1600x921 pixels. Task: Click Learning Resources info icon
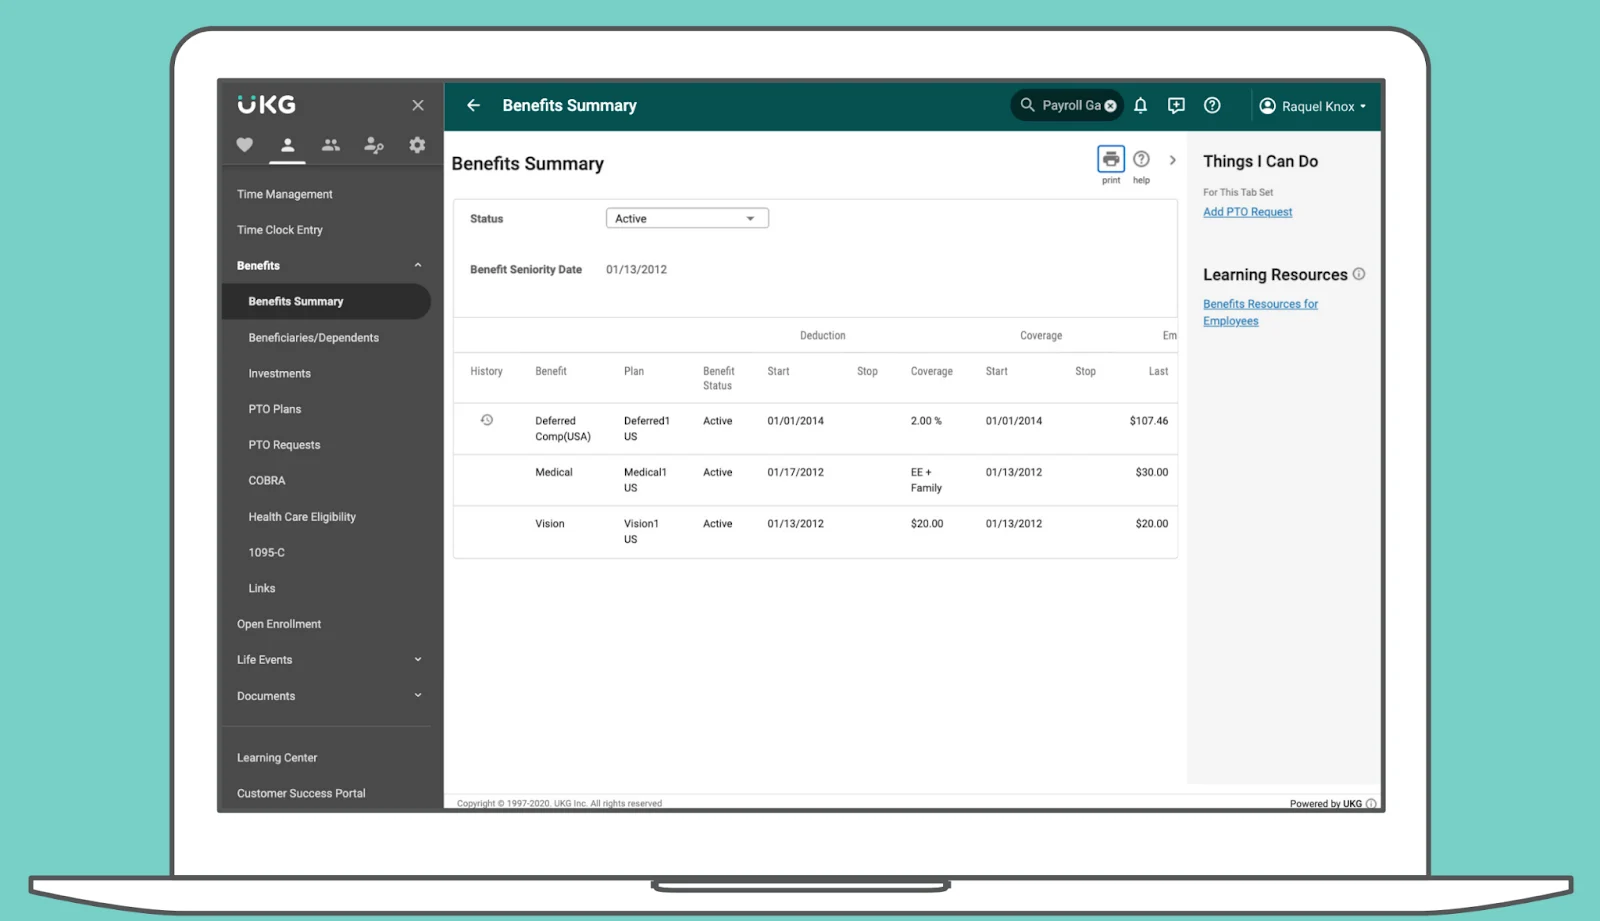[x=1359, y=274]
